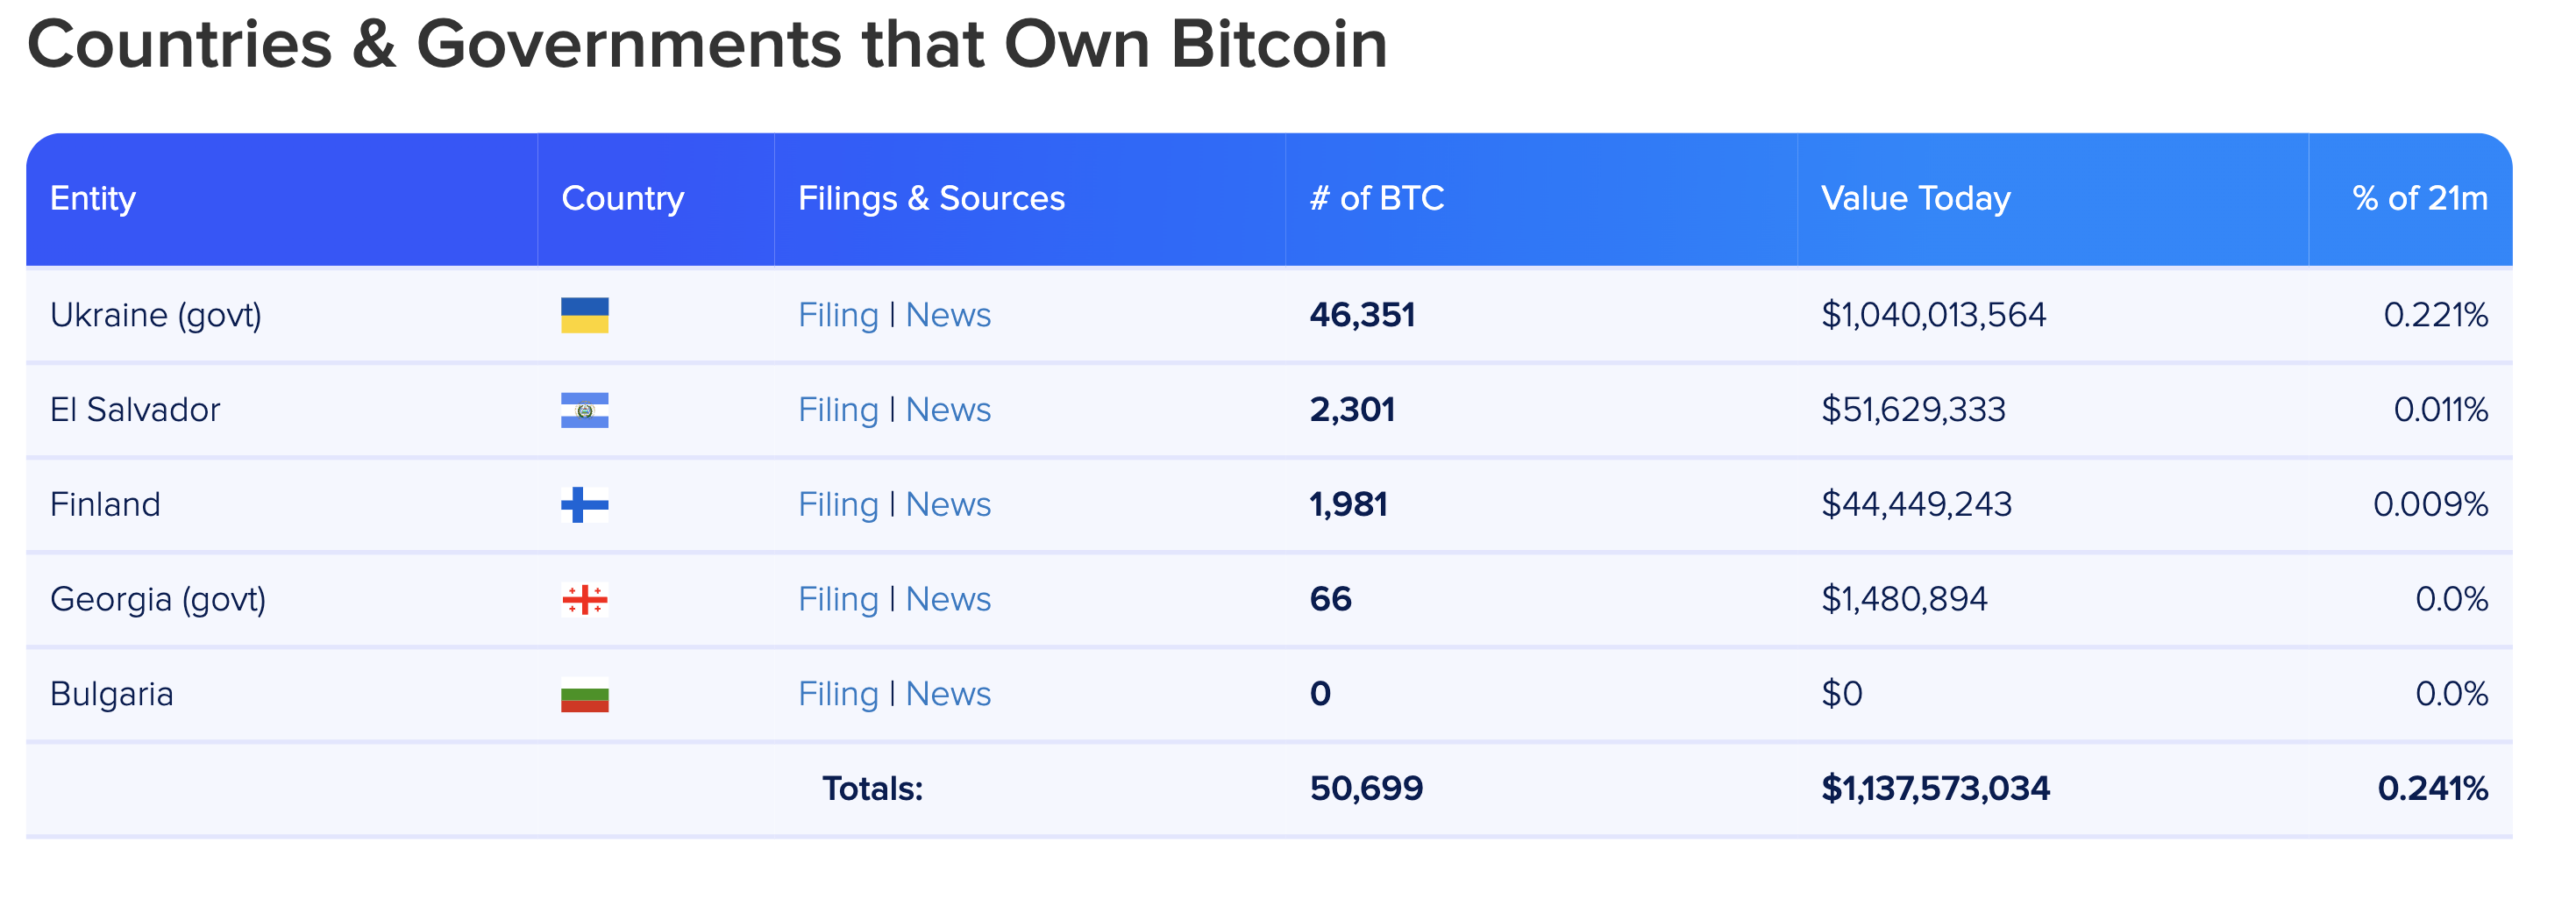Screen dimensions: 2576x921
Task: Open the Filing link for Bulgaria
Action: point(838,693)
